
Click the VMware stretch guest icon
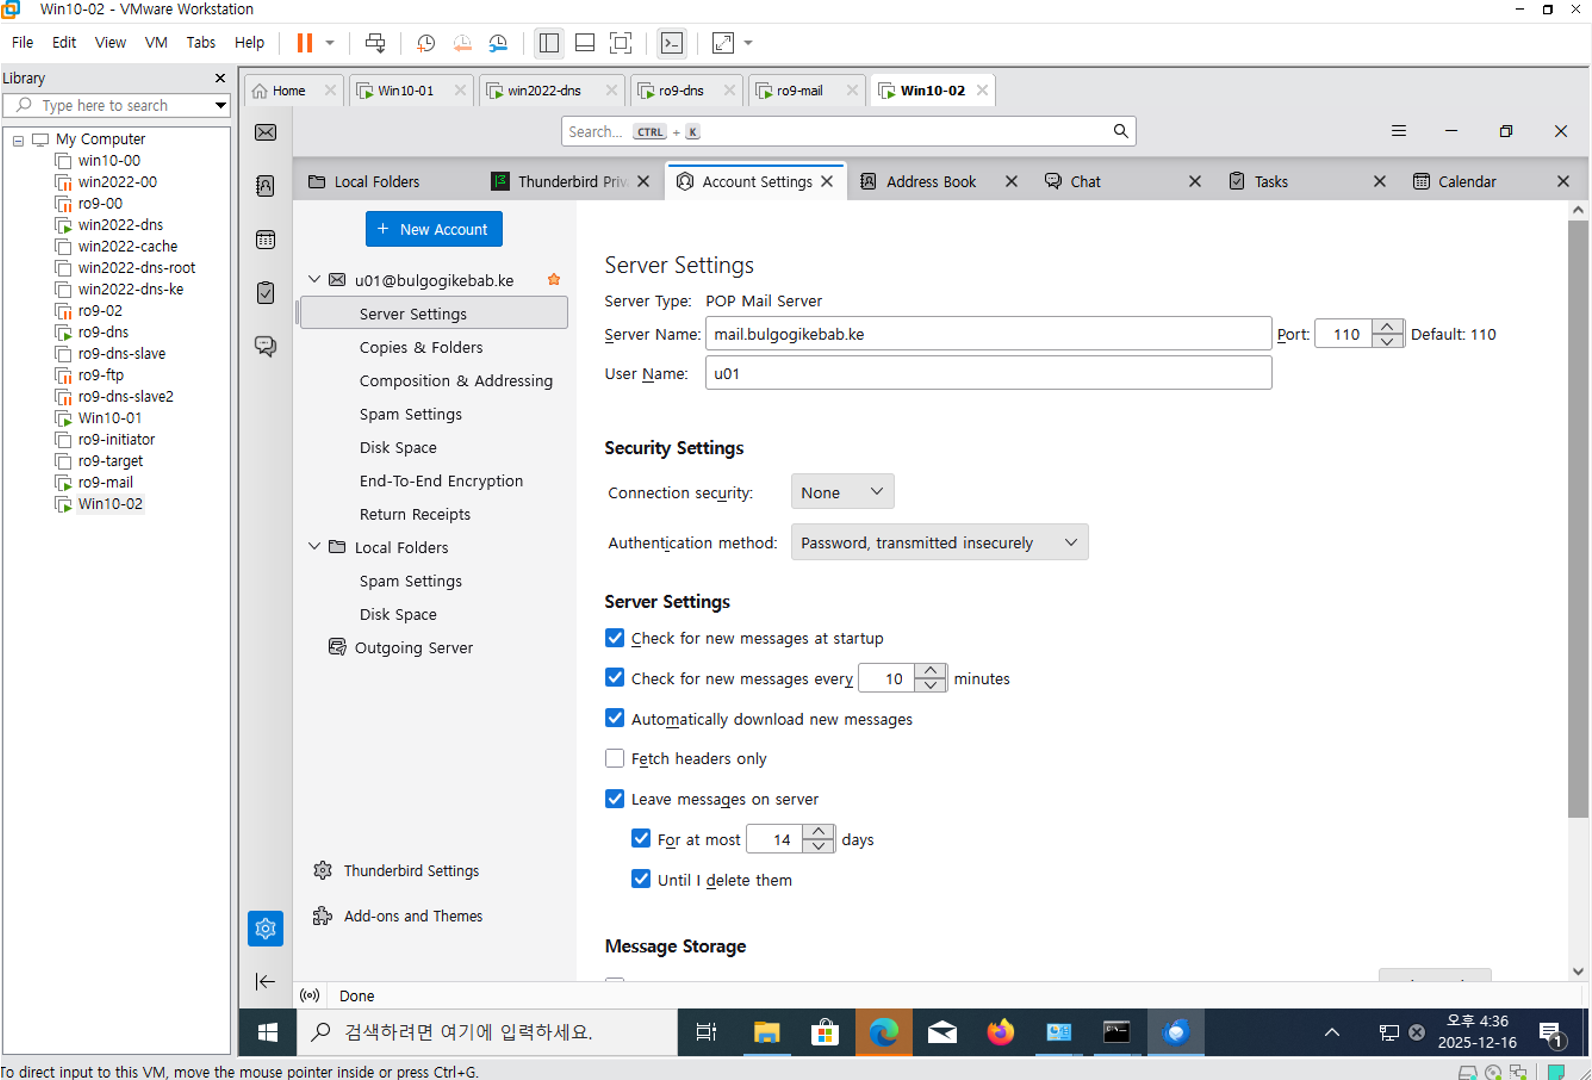coord(722,43)
